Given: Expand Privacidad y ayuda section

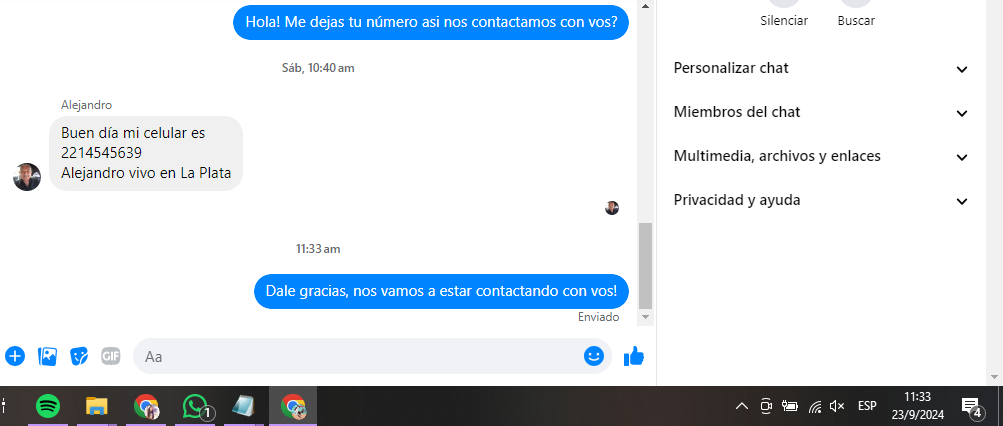Looking at the screenshot, I should point(821,201).
